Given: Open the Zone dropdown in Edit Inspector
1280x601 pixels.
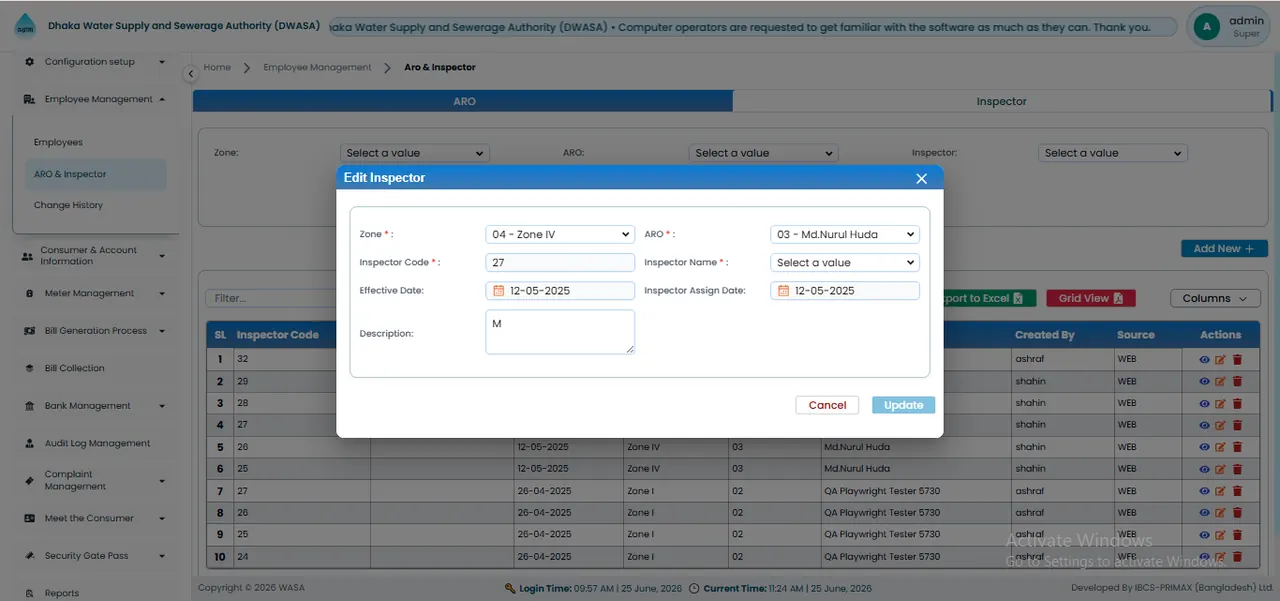Looking at the screenshot, I should 560,235.
